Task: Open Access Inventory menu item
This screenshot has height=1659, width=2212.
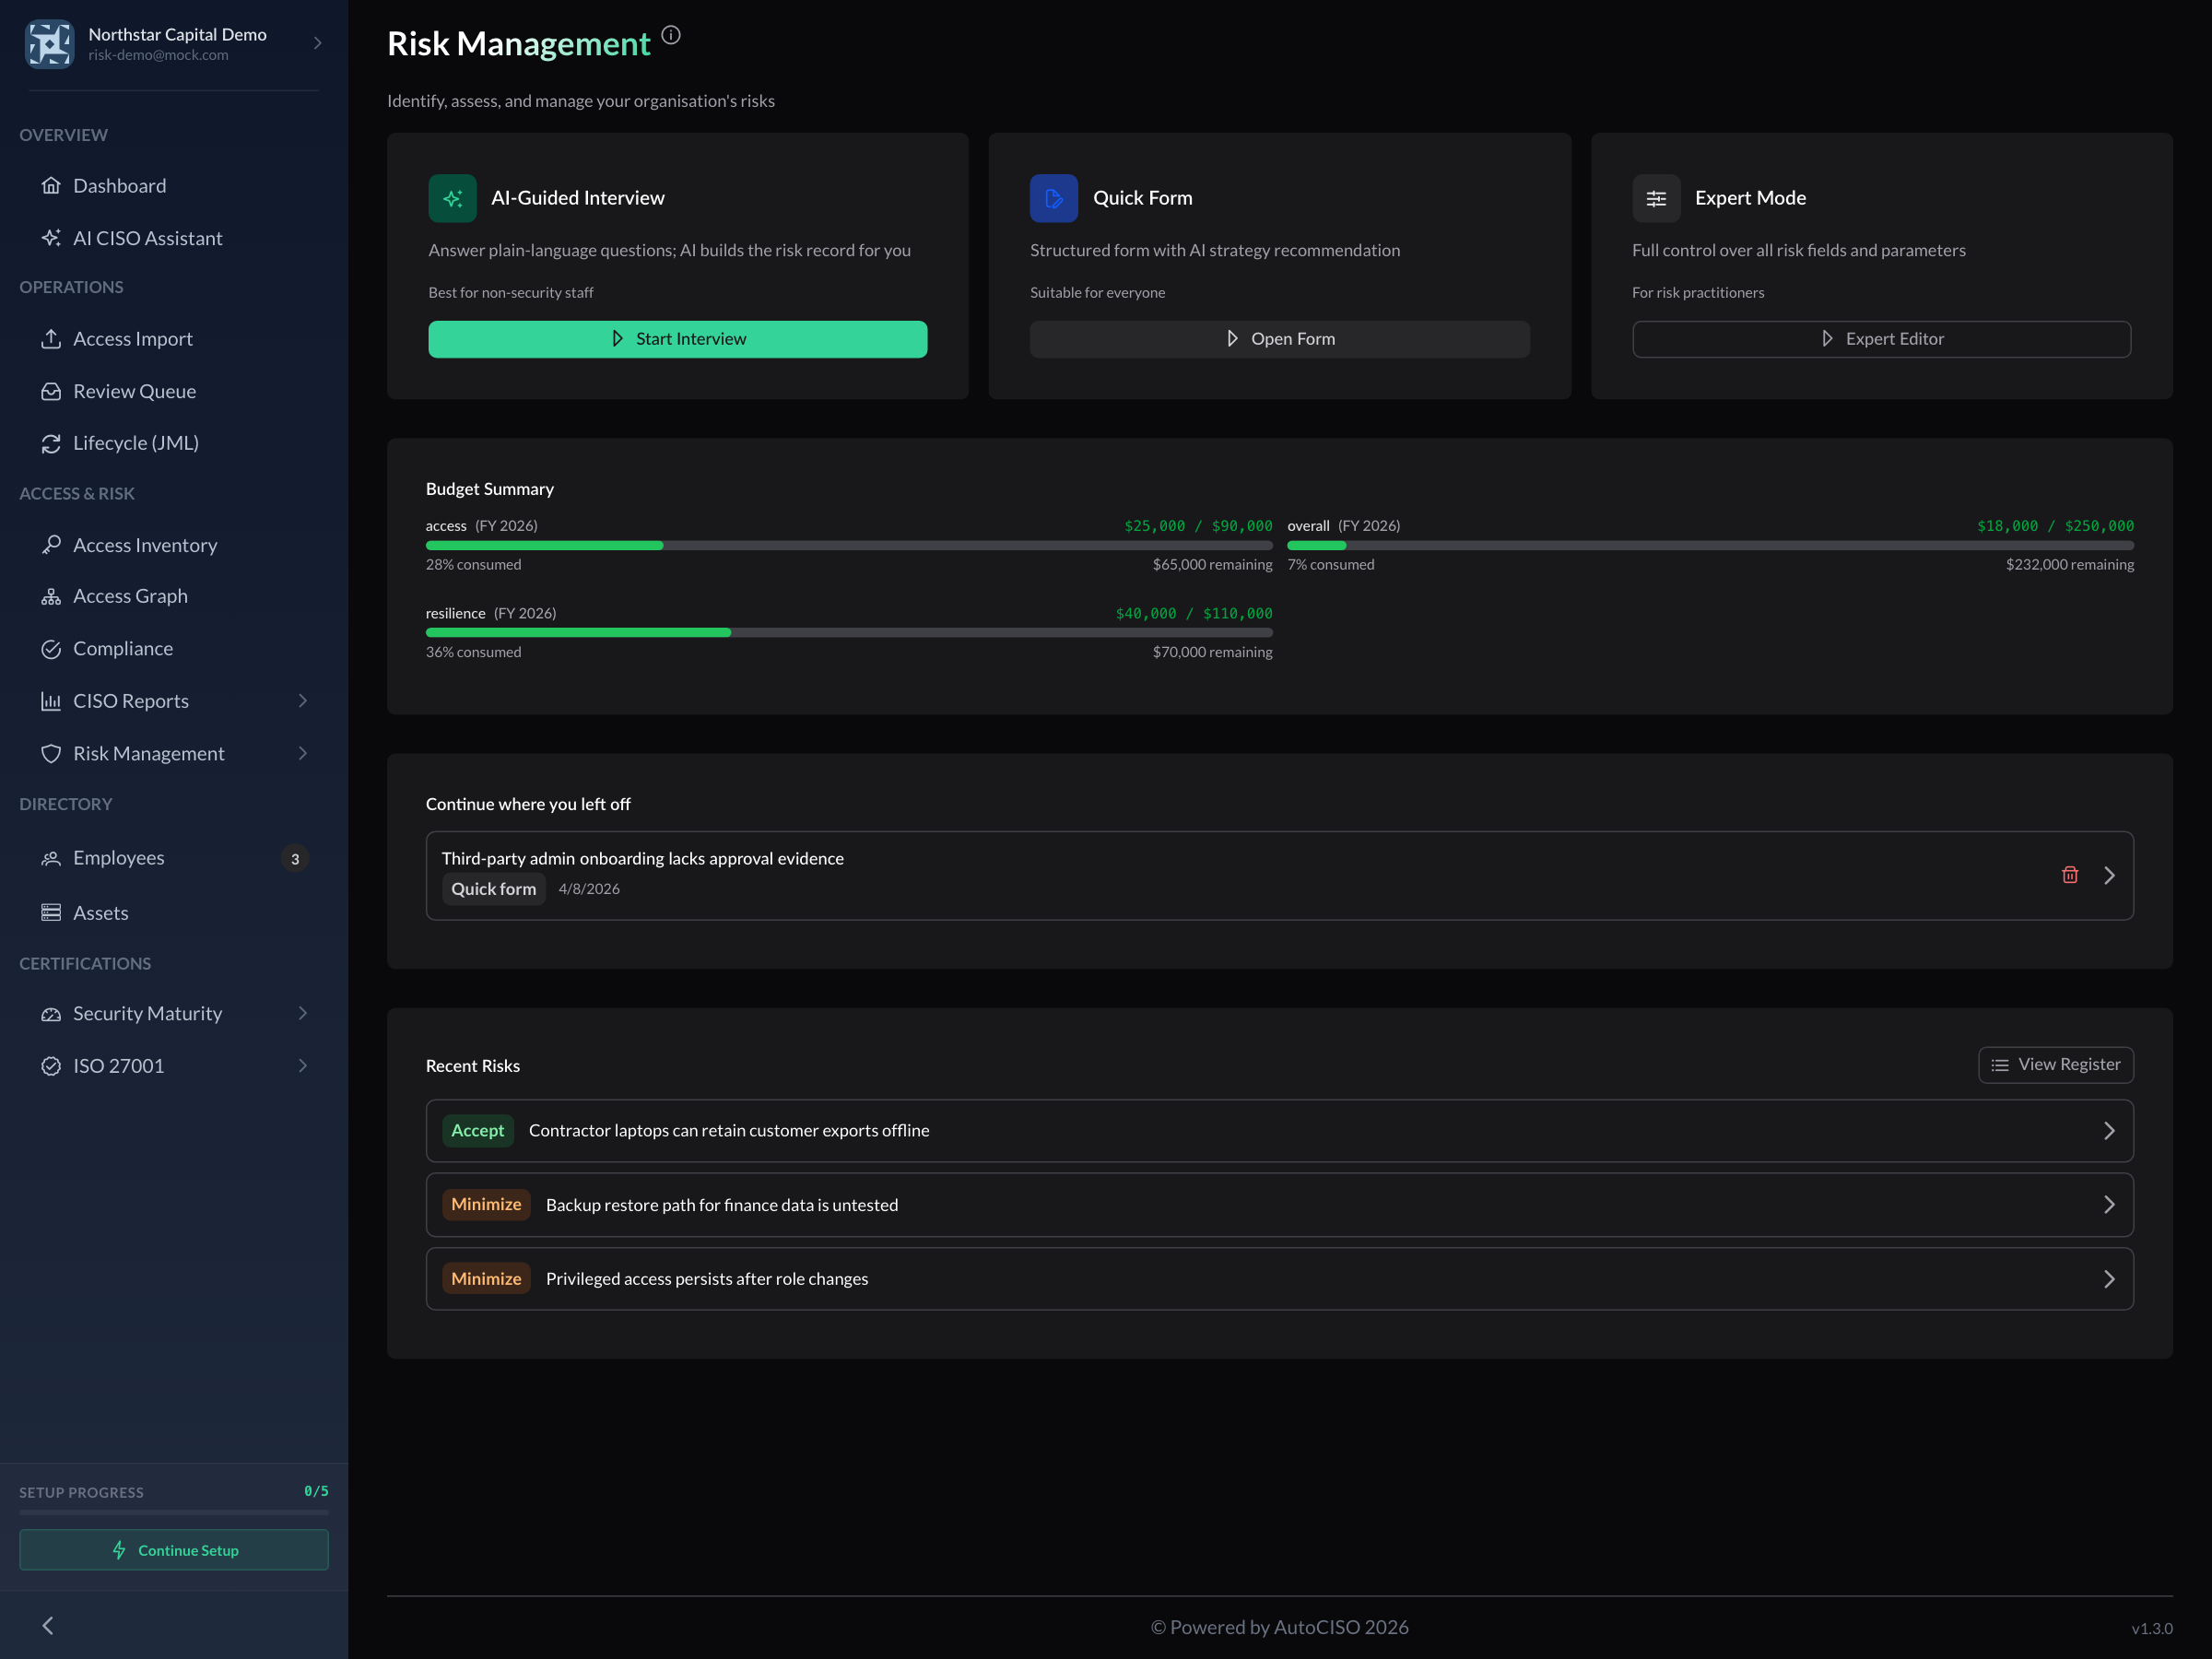Action: (174, 544)
